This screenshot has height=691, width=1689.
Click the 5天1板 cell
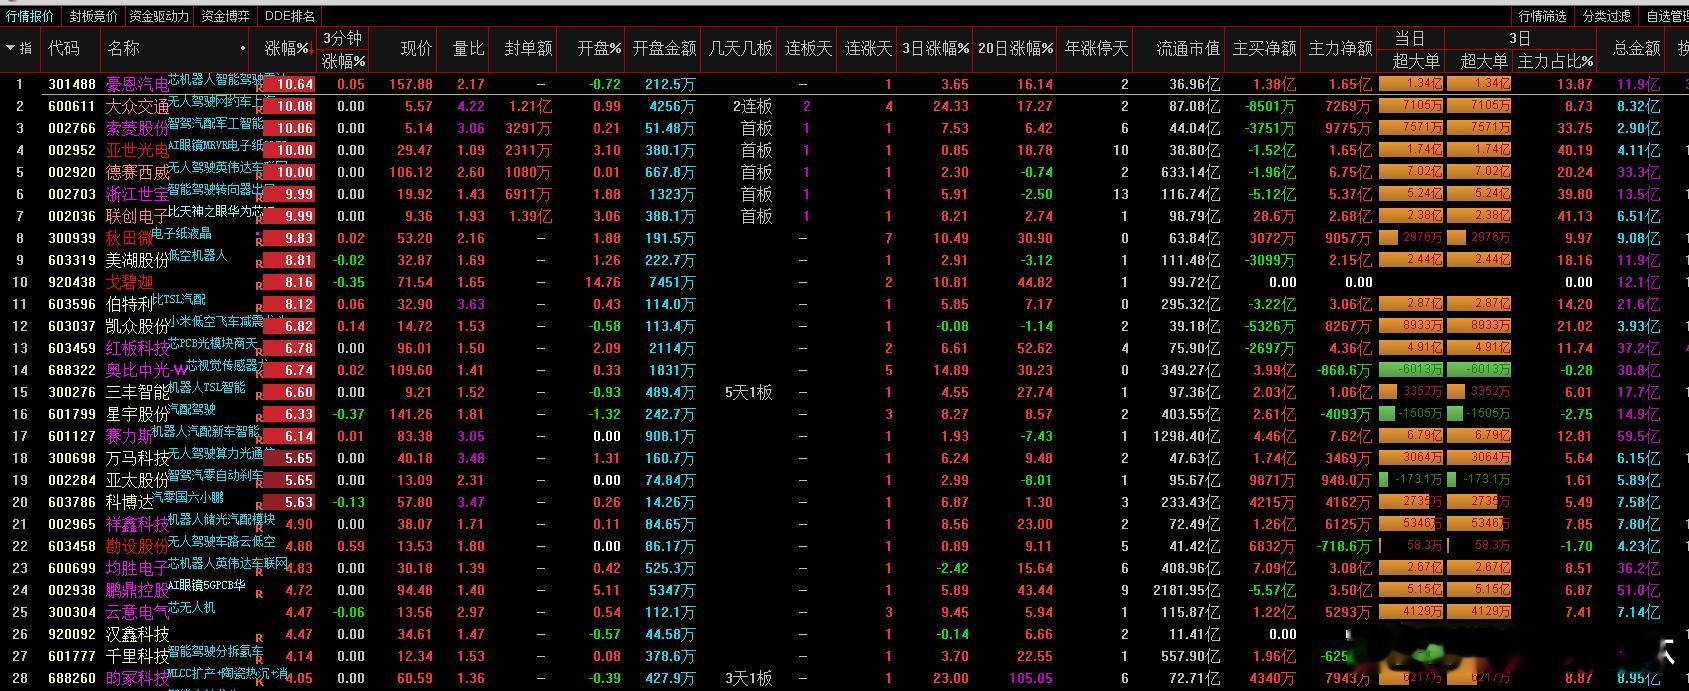click(749, 392)
